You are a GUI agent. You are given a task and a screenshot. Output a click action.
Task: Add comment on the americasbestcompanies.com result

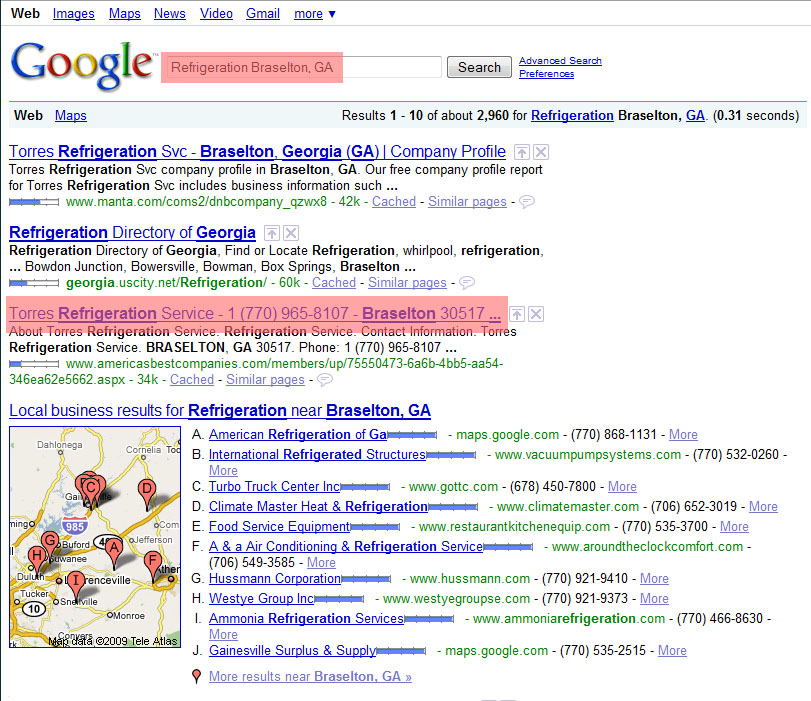[325, 380]
